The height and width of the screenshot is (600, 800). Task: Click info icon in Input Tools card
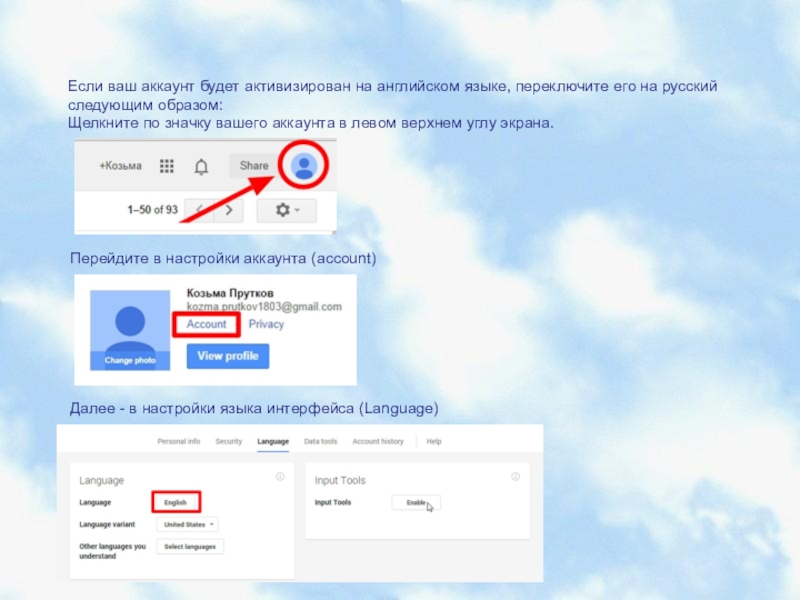(515, 477)
